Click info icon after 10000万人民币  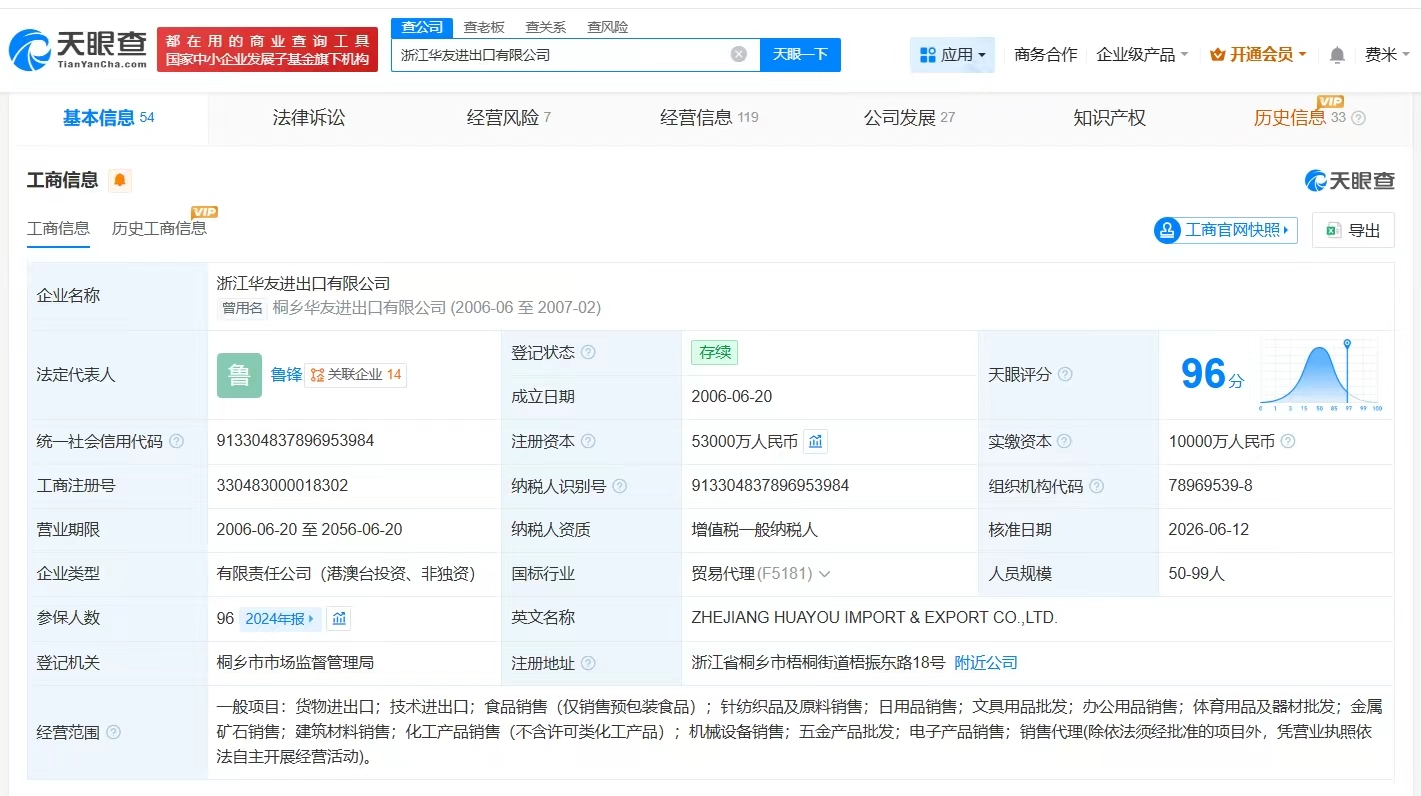pyautogui.click(x=1288, y=441)
